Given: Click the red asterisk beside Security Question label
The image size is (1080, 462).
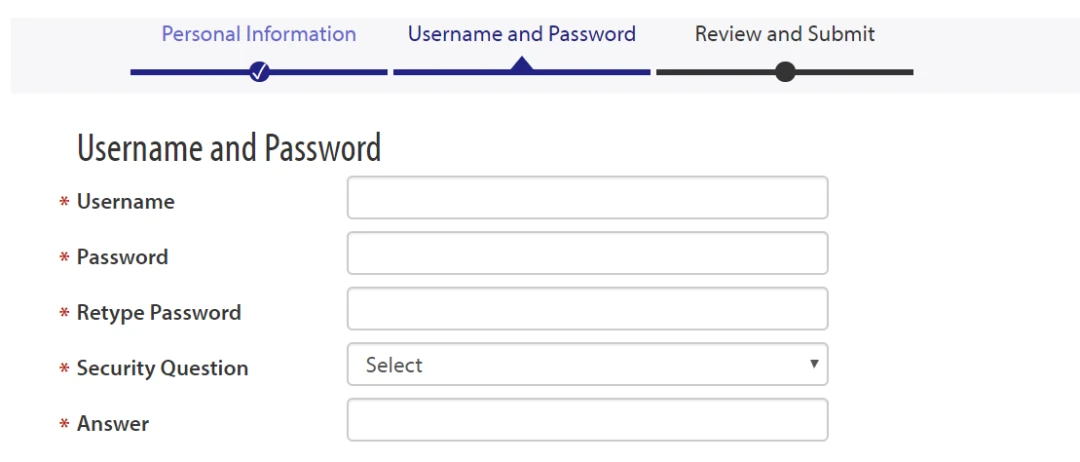Looking at the screenshot, I should 65,368.
